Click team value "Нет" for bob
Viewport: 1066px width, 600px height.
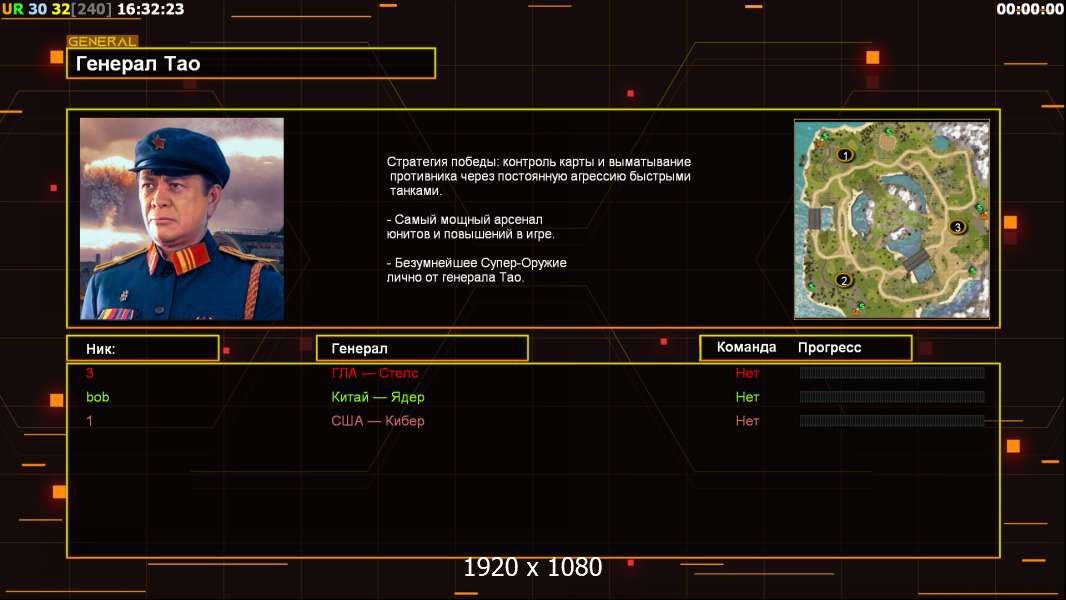pyautogui.click(x=747, y=397)
